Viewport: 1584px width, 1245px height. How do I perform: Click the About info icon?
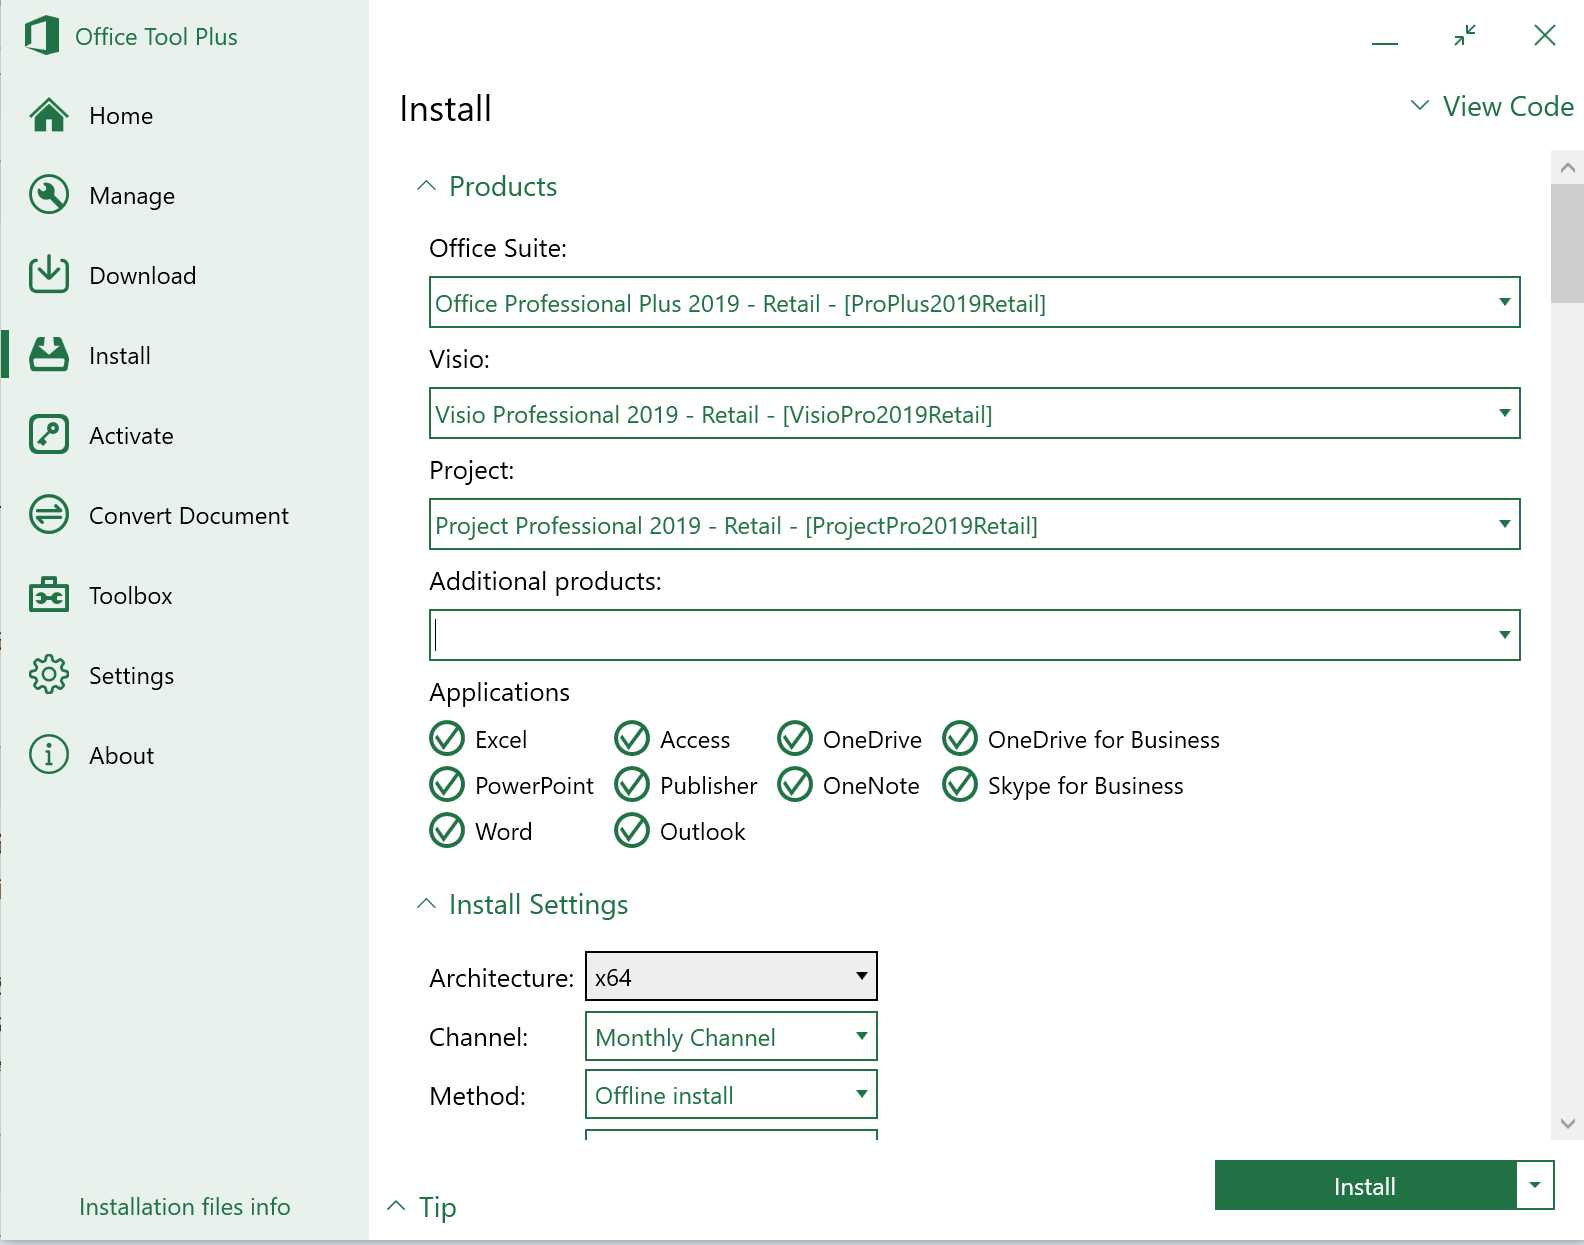[x=49, y=755]
